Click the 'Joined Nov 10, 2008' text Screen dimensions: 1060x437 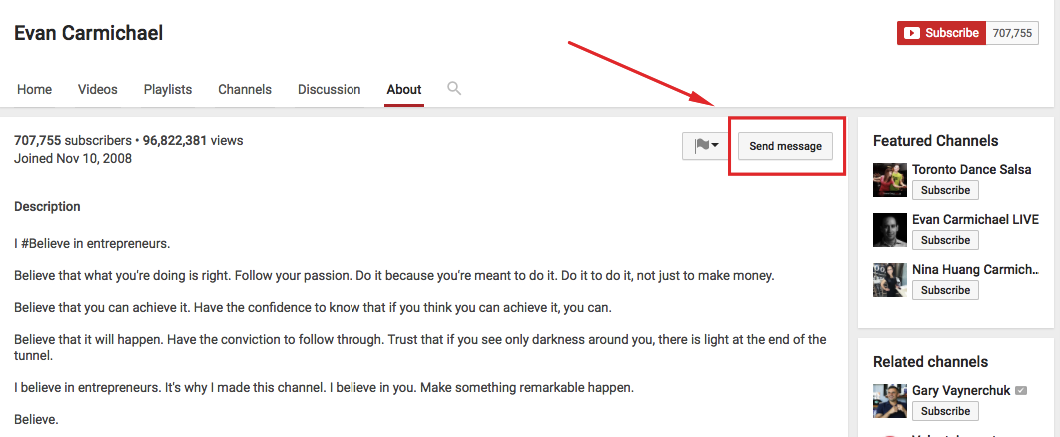(x=73, y=158)
